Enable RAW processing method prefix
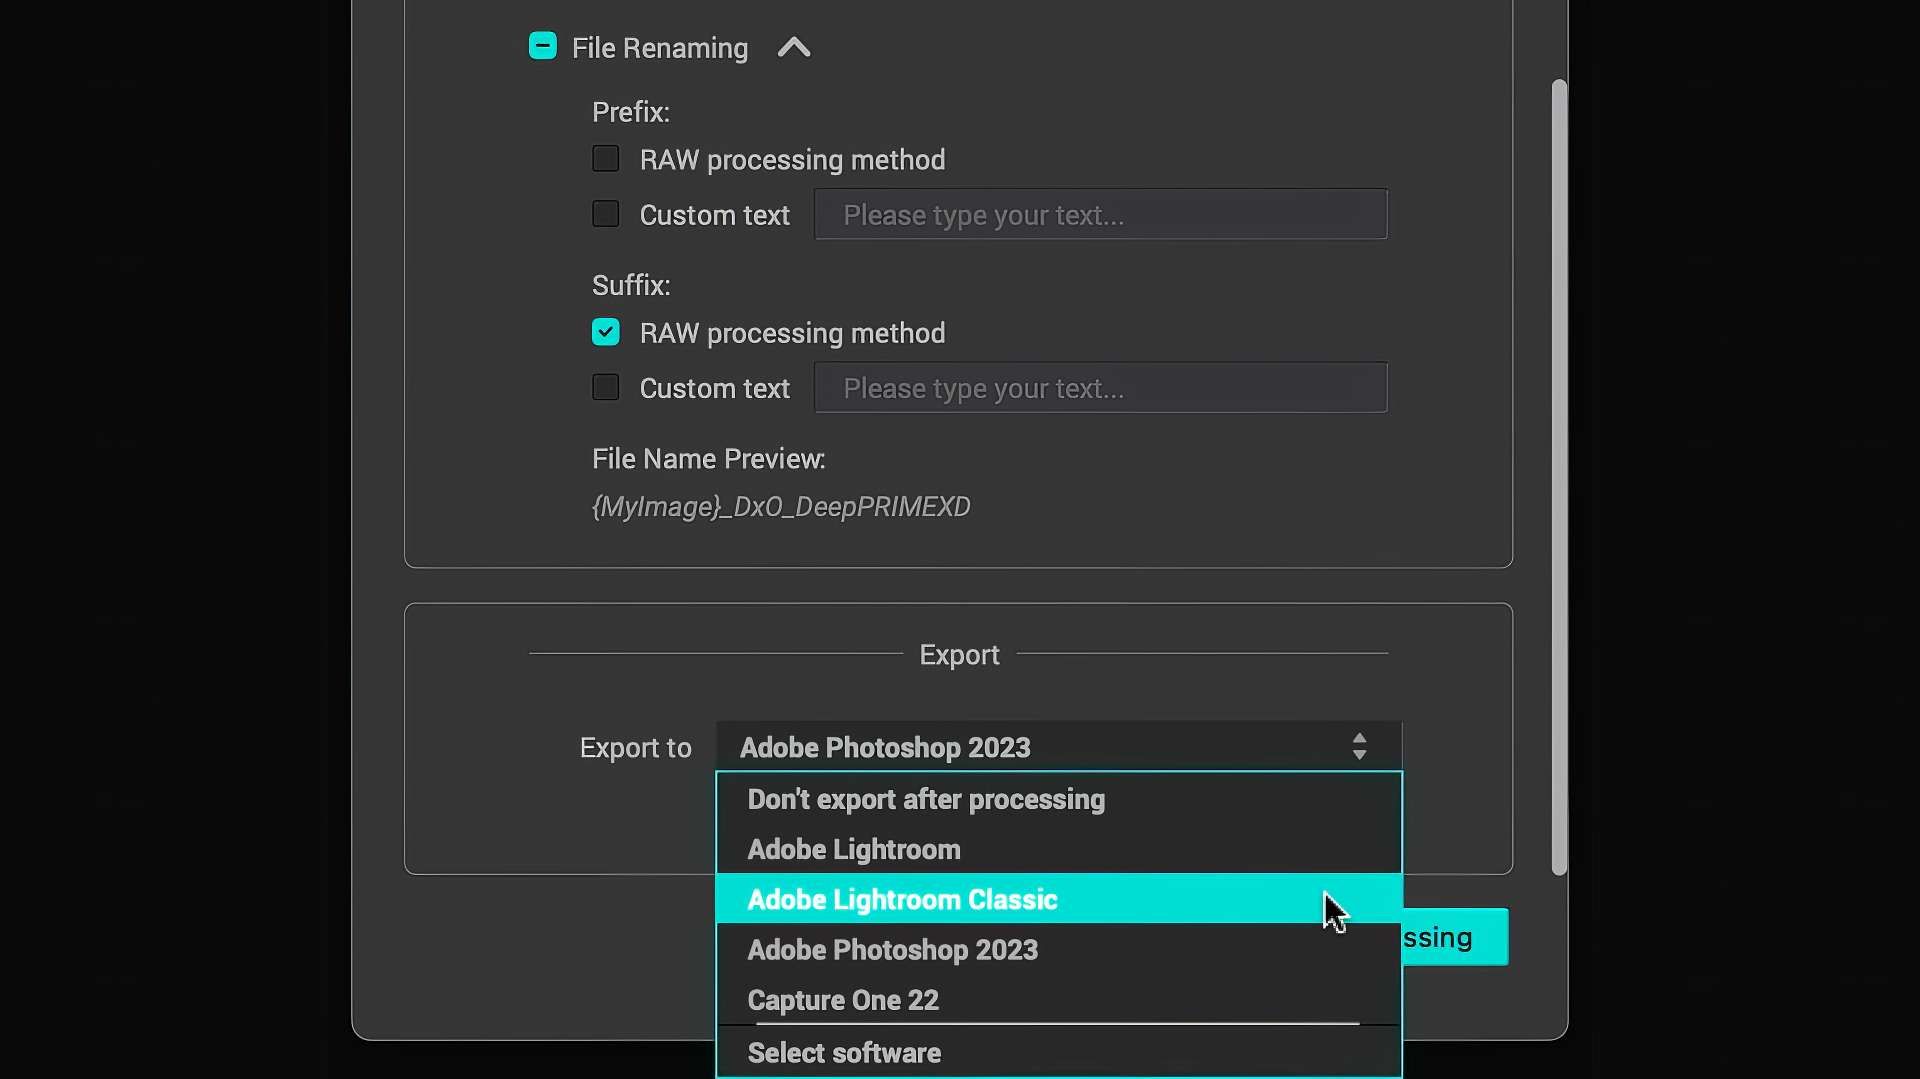The width and height of the screenshot is (1920, 1079). coord(605,158)
